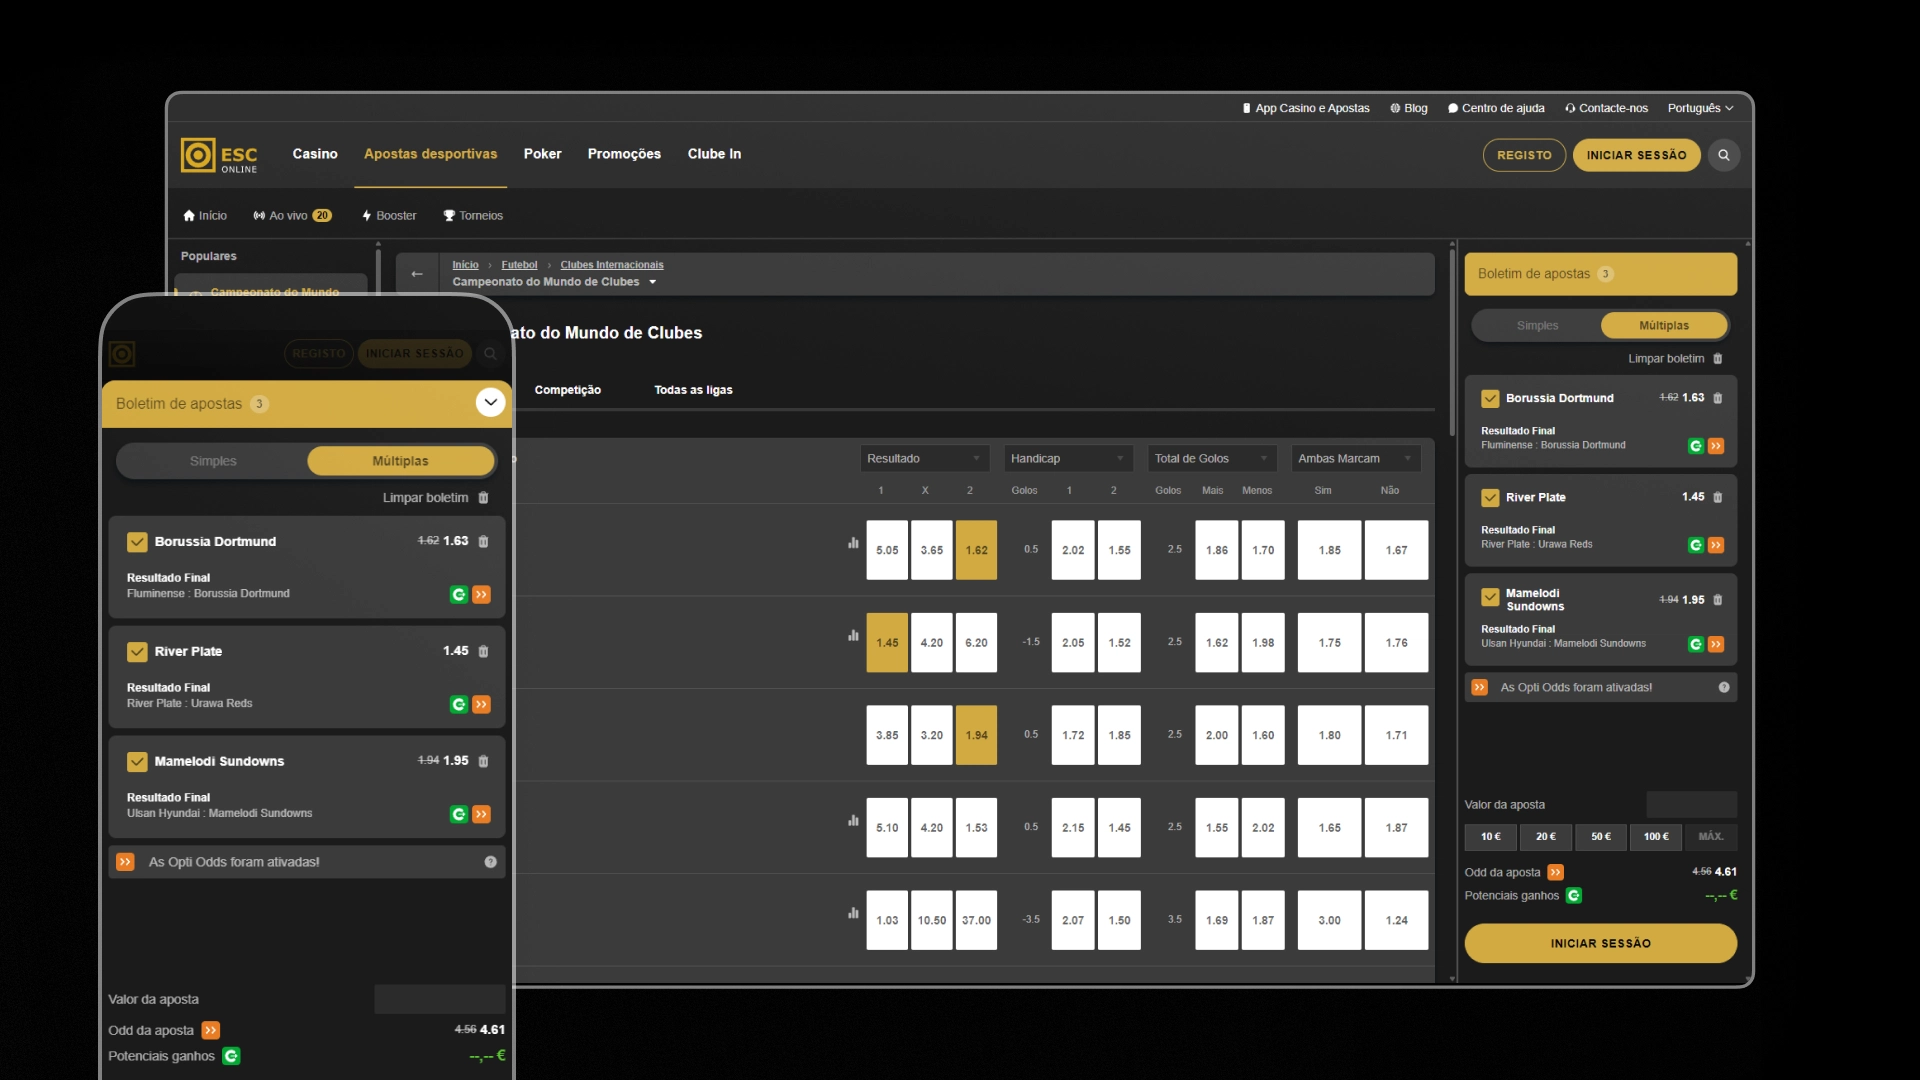1920x1080 pixels.
Task: Collapse the mobile bet slip with chevron
Action: click(x=490, y=402)
